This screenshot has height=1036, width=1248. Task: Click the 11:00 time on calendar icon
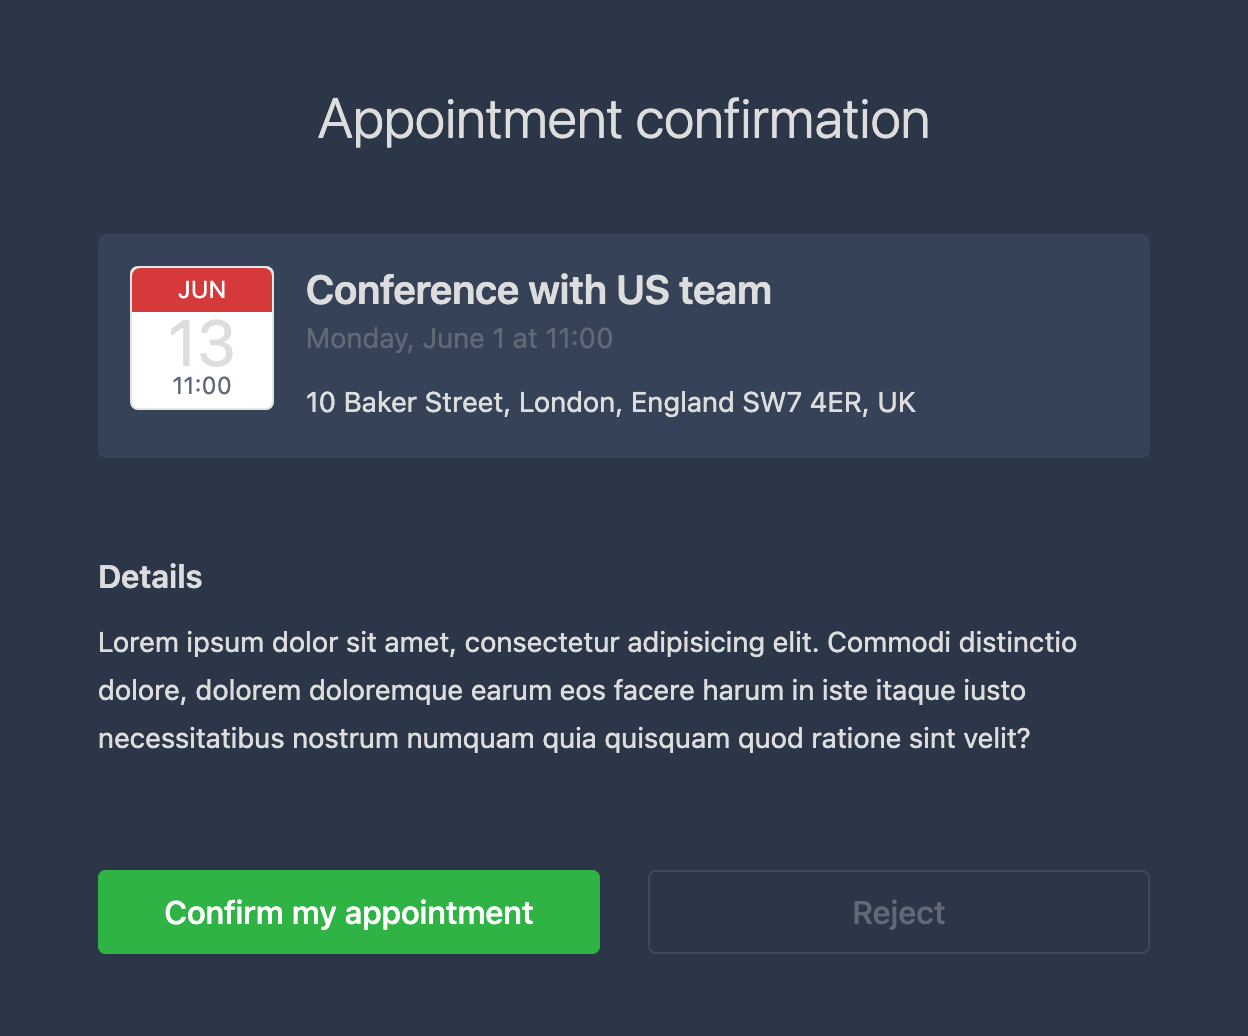coord(202,386)
